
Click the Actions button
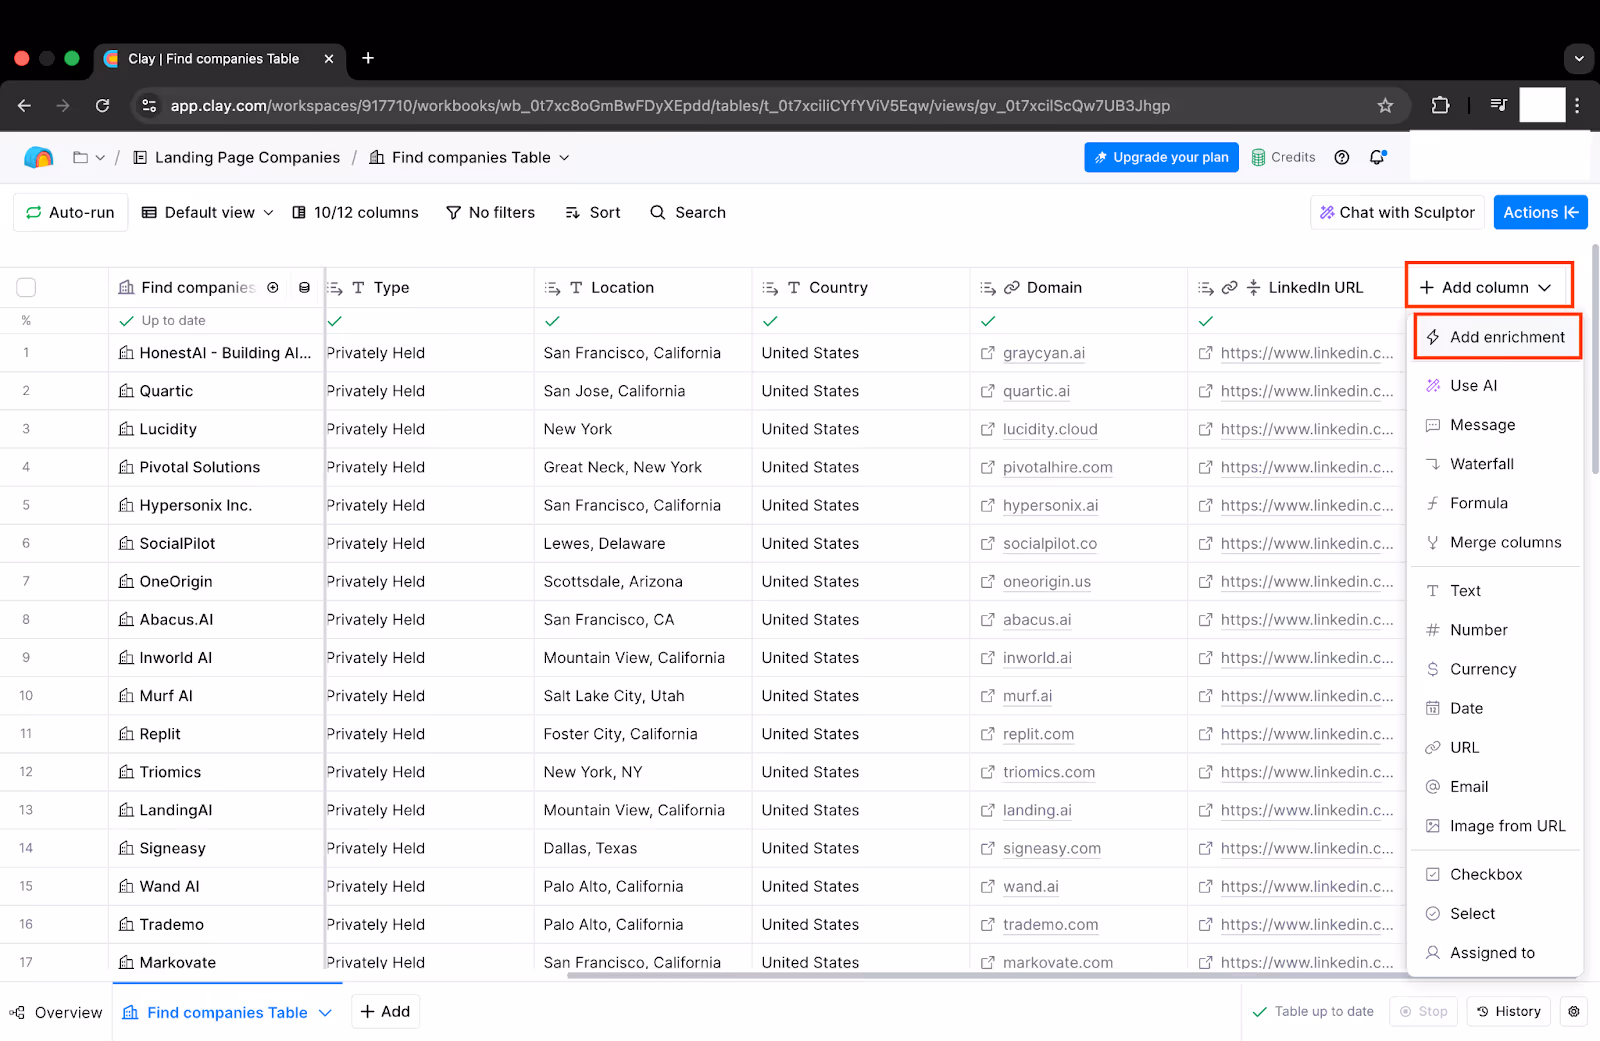(x=1540, y=212)
